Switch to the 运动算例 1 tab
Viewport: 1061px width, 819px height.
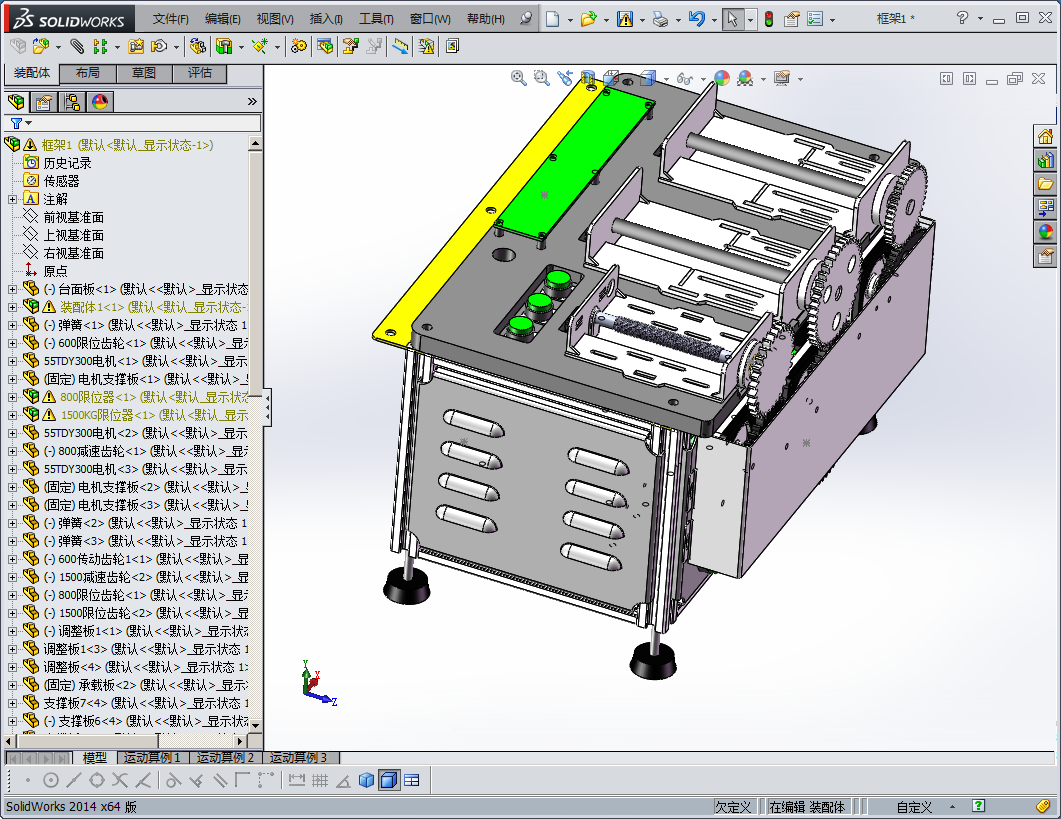(x=152, y=757)
